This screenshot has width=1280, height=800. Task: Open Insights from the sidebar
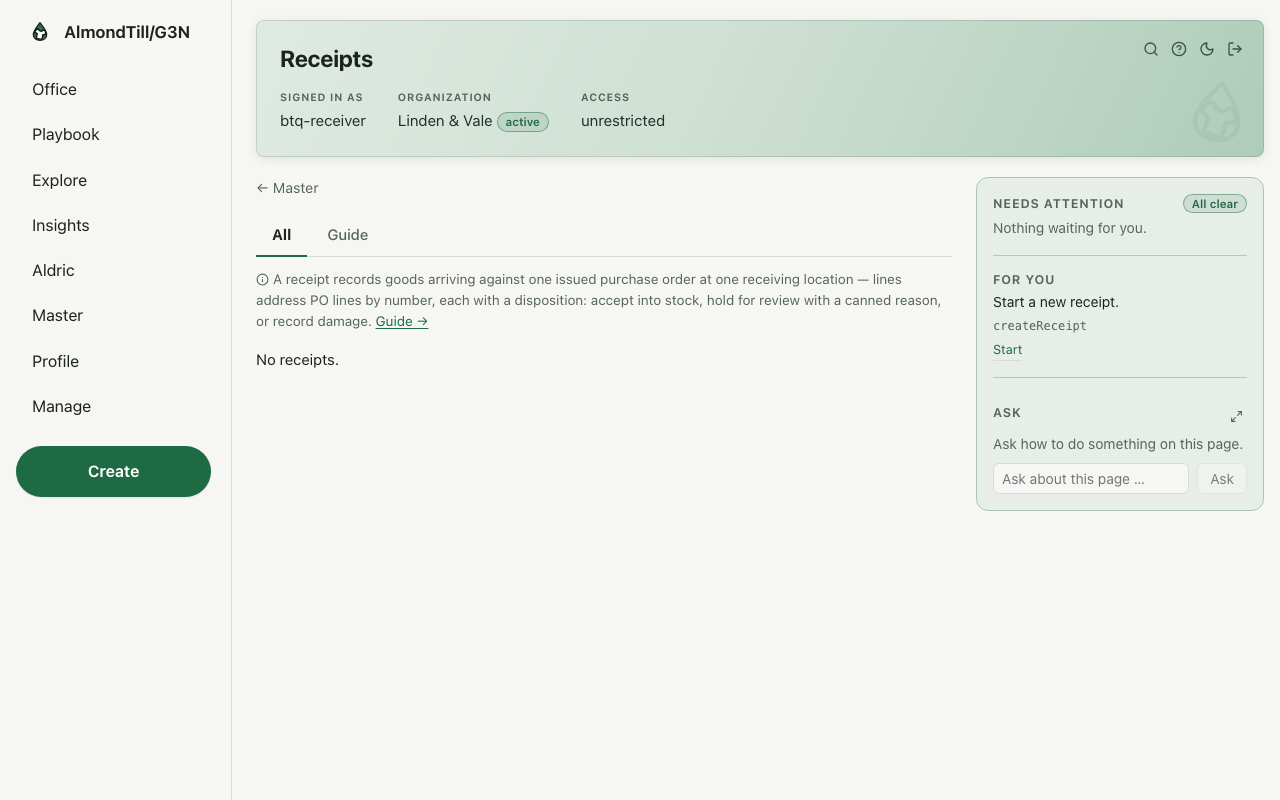61,225
